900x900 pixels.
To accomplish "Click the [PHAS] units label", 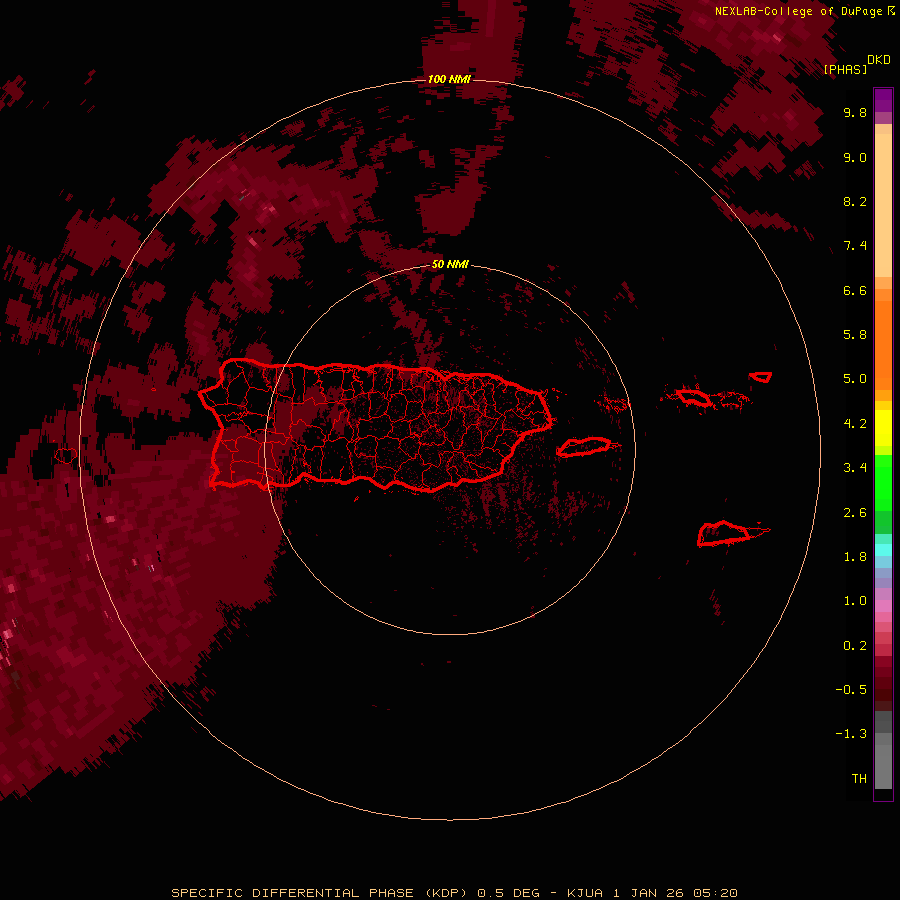I will (x=845, y=69).
